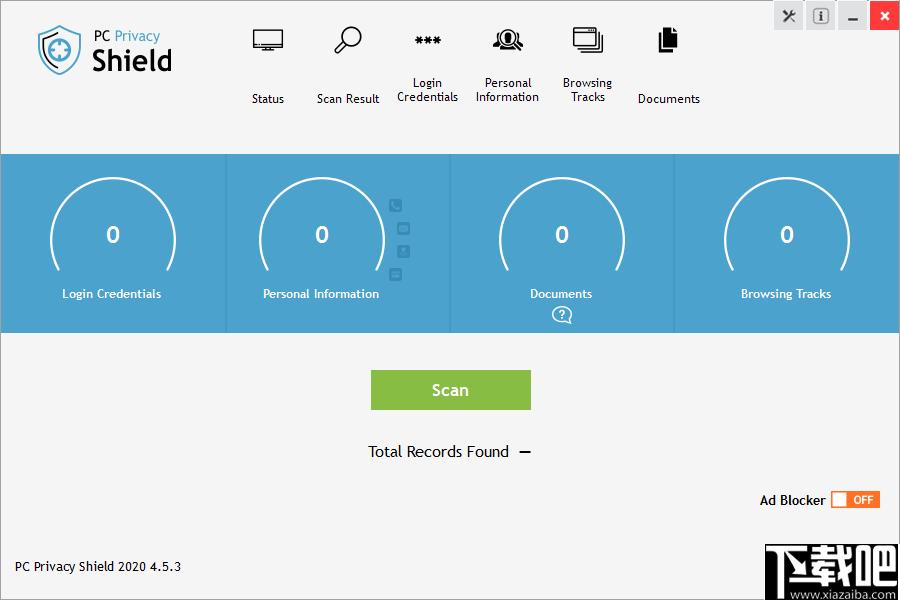900x600 pixels.
Task: Switch to the Status tab
Action: 267,66
